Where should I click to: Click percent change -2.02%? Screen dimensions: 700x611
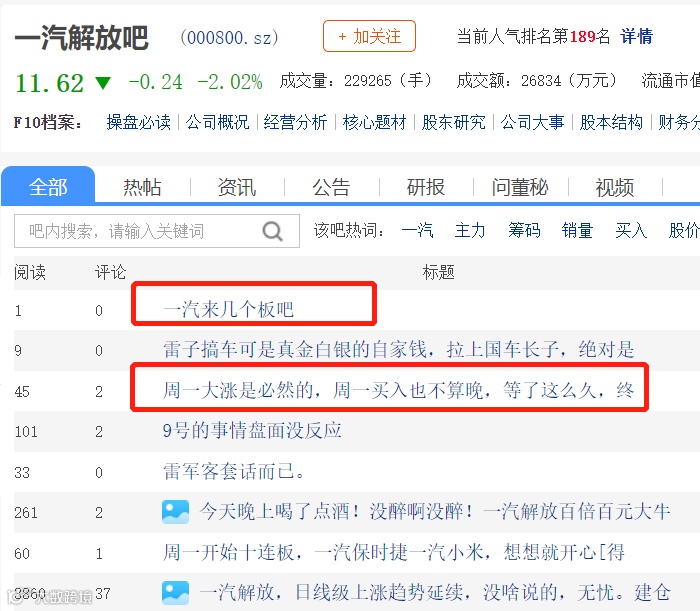coord(230,82)
